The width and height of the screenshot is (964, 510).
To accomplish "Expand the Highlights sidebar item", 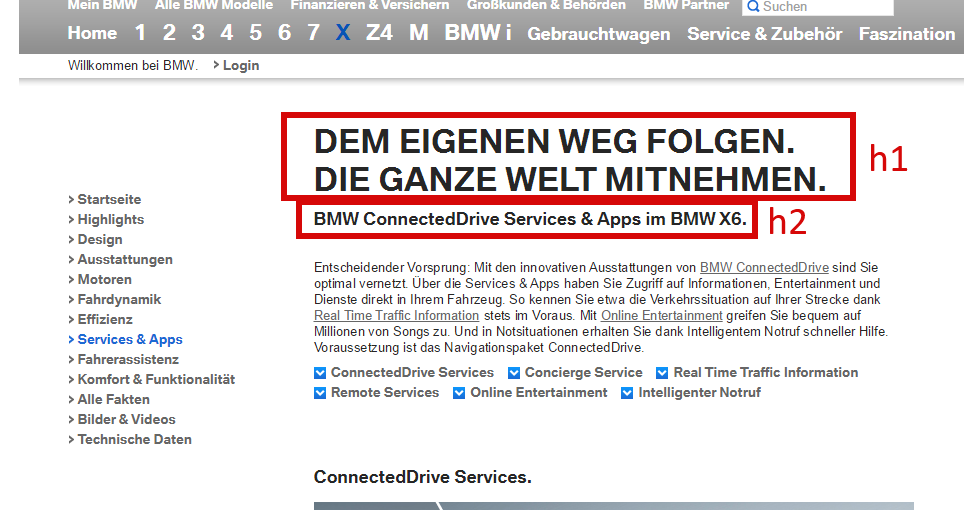I will [111, 219].
